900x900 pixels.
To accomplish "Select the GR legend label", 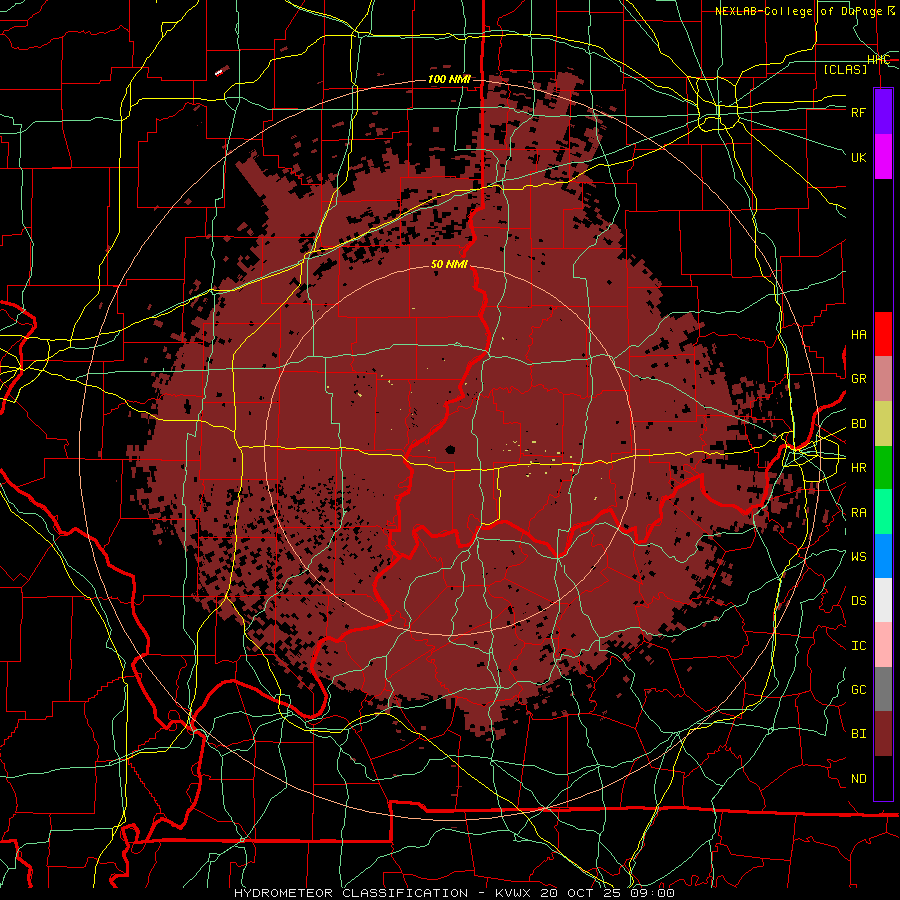I will click(x=859, y=379).
